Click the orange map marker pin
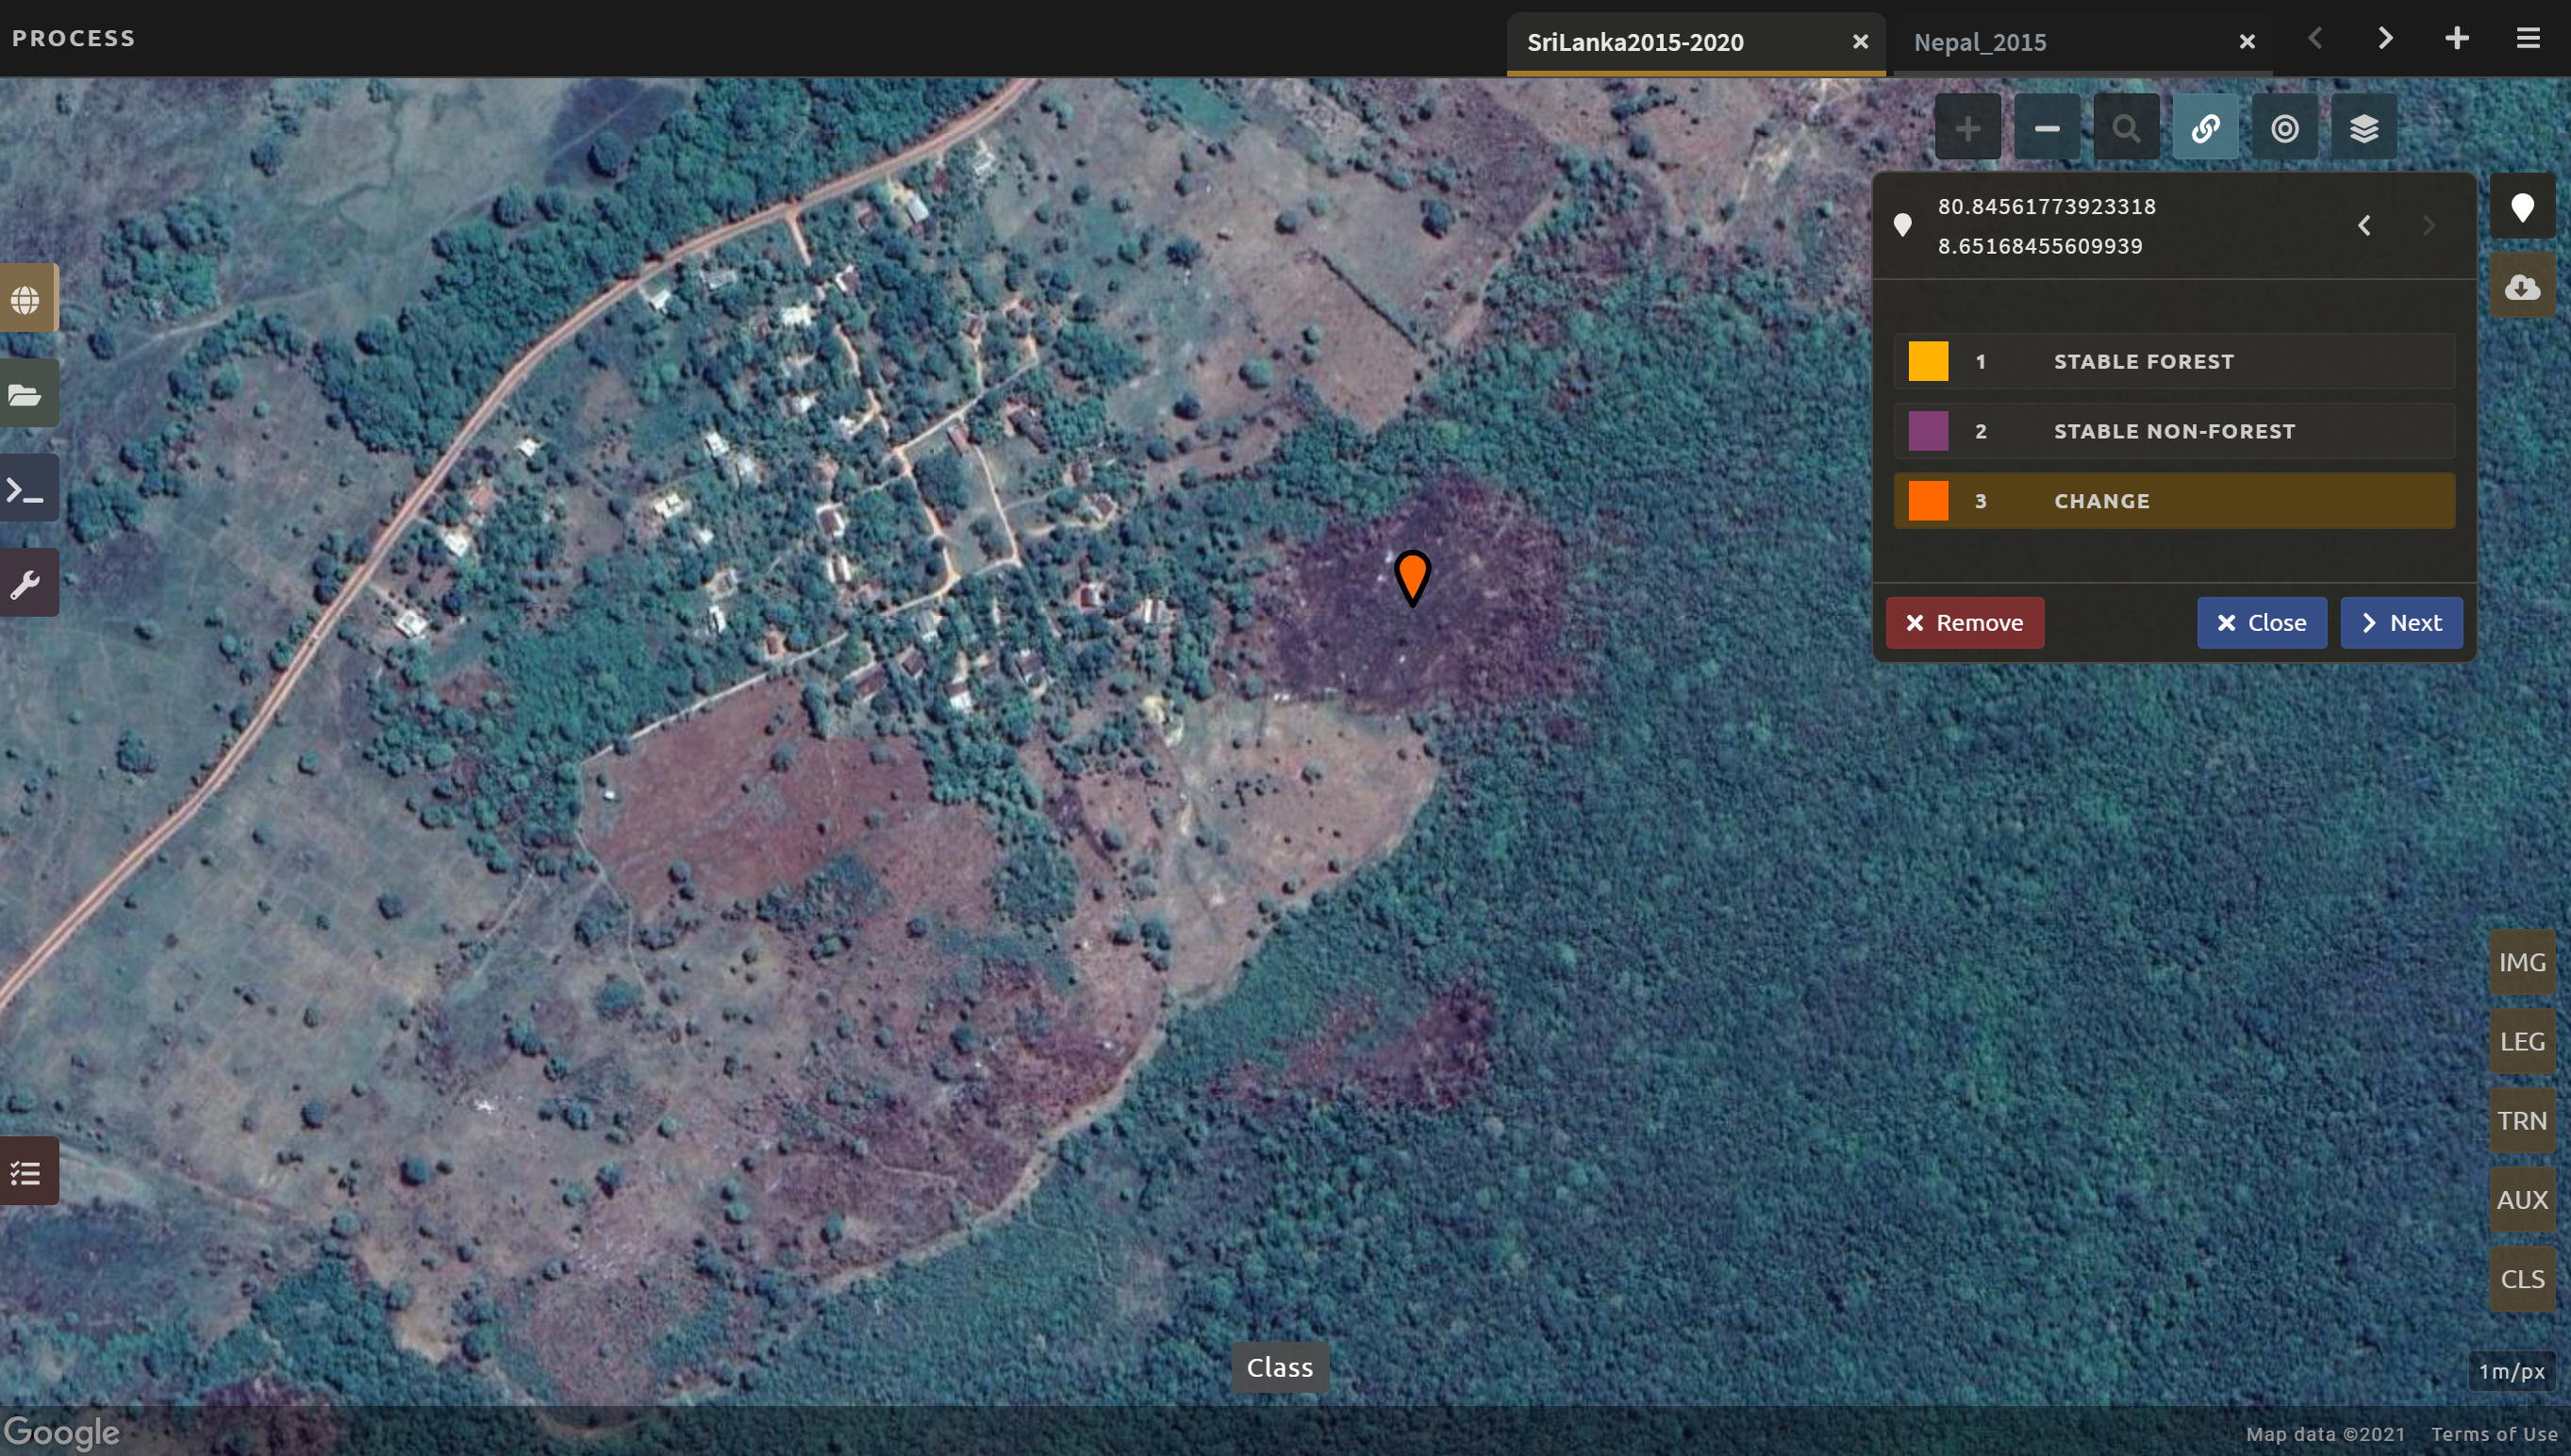The height and width of the screenshot is (1456, 2571). (1413, 577)
